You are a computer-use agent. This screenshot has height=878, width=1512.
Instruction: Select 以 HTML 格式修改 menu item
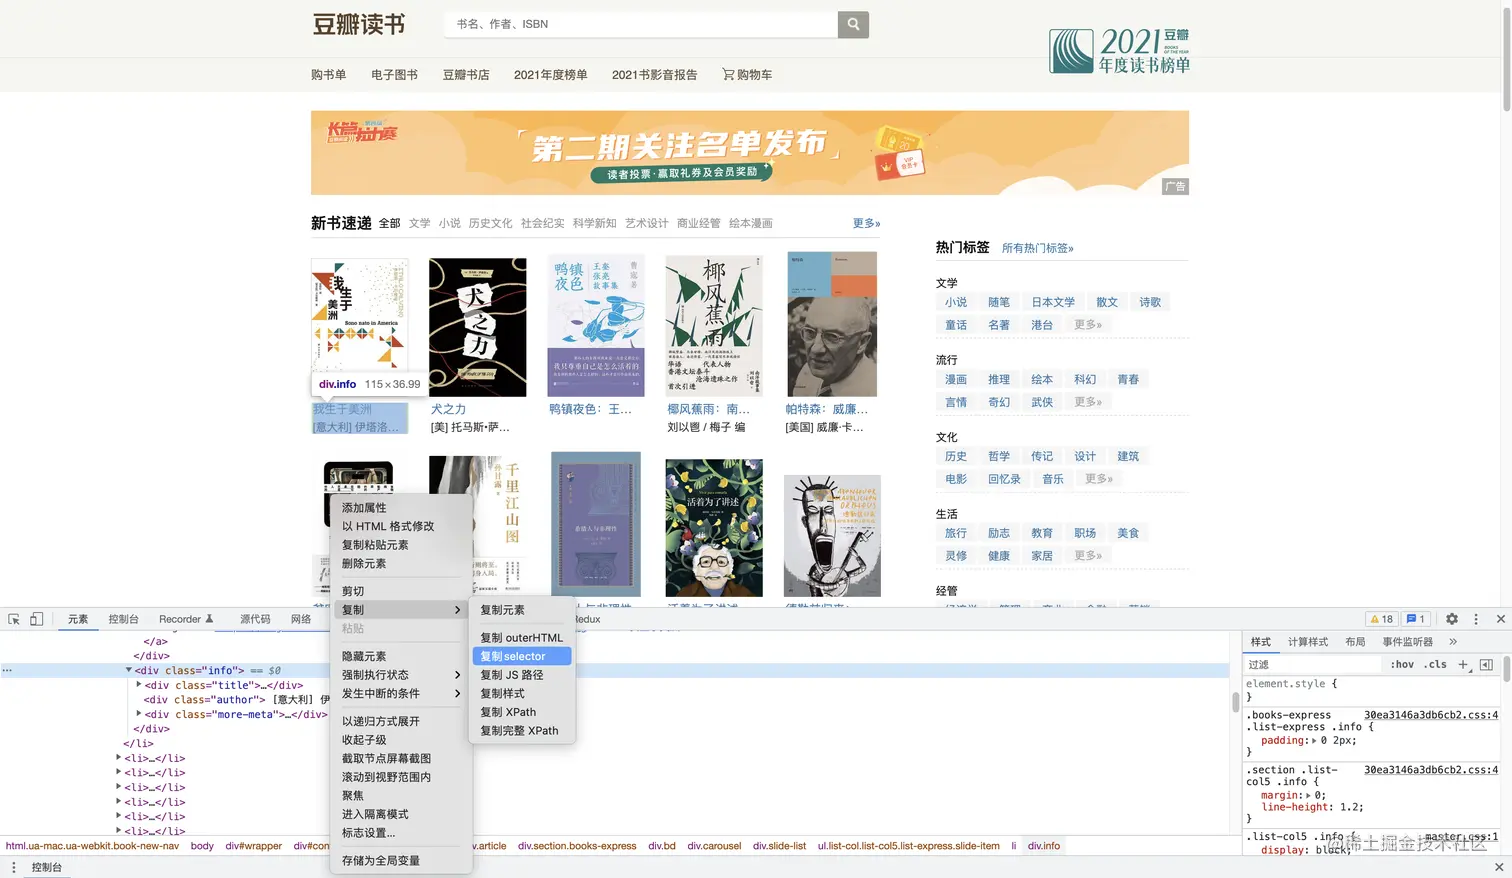[x=401, y=526]
